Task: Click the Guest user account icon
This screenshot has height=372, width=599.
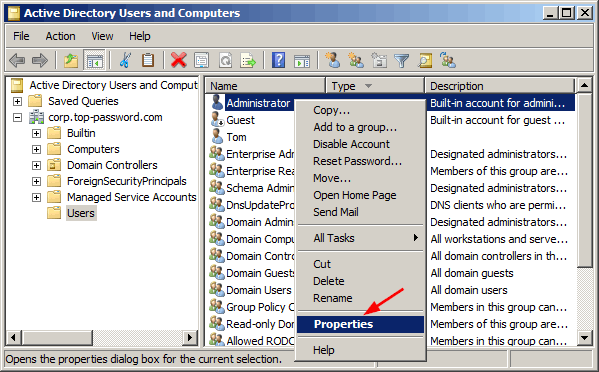Action: coord(217,120)
